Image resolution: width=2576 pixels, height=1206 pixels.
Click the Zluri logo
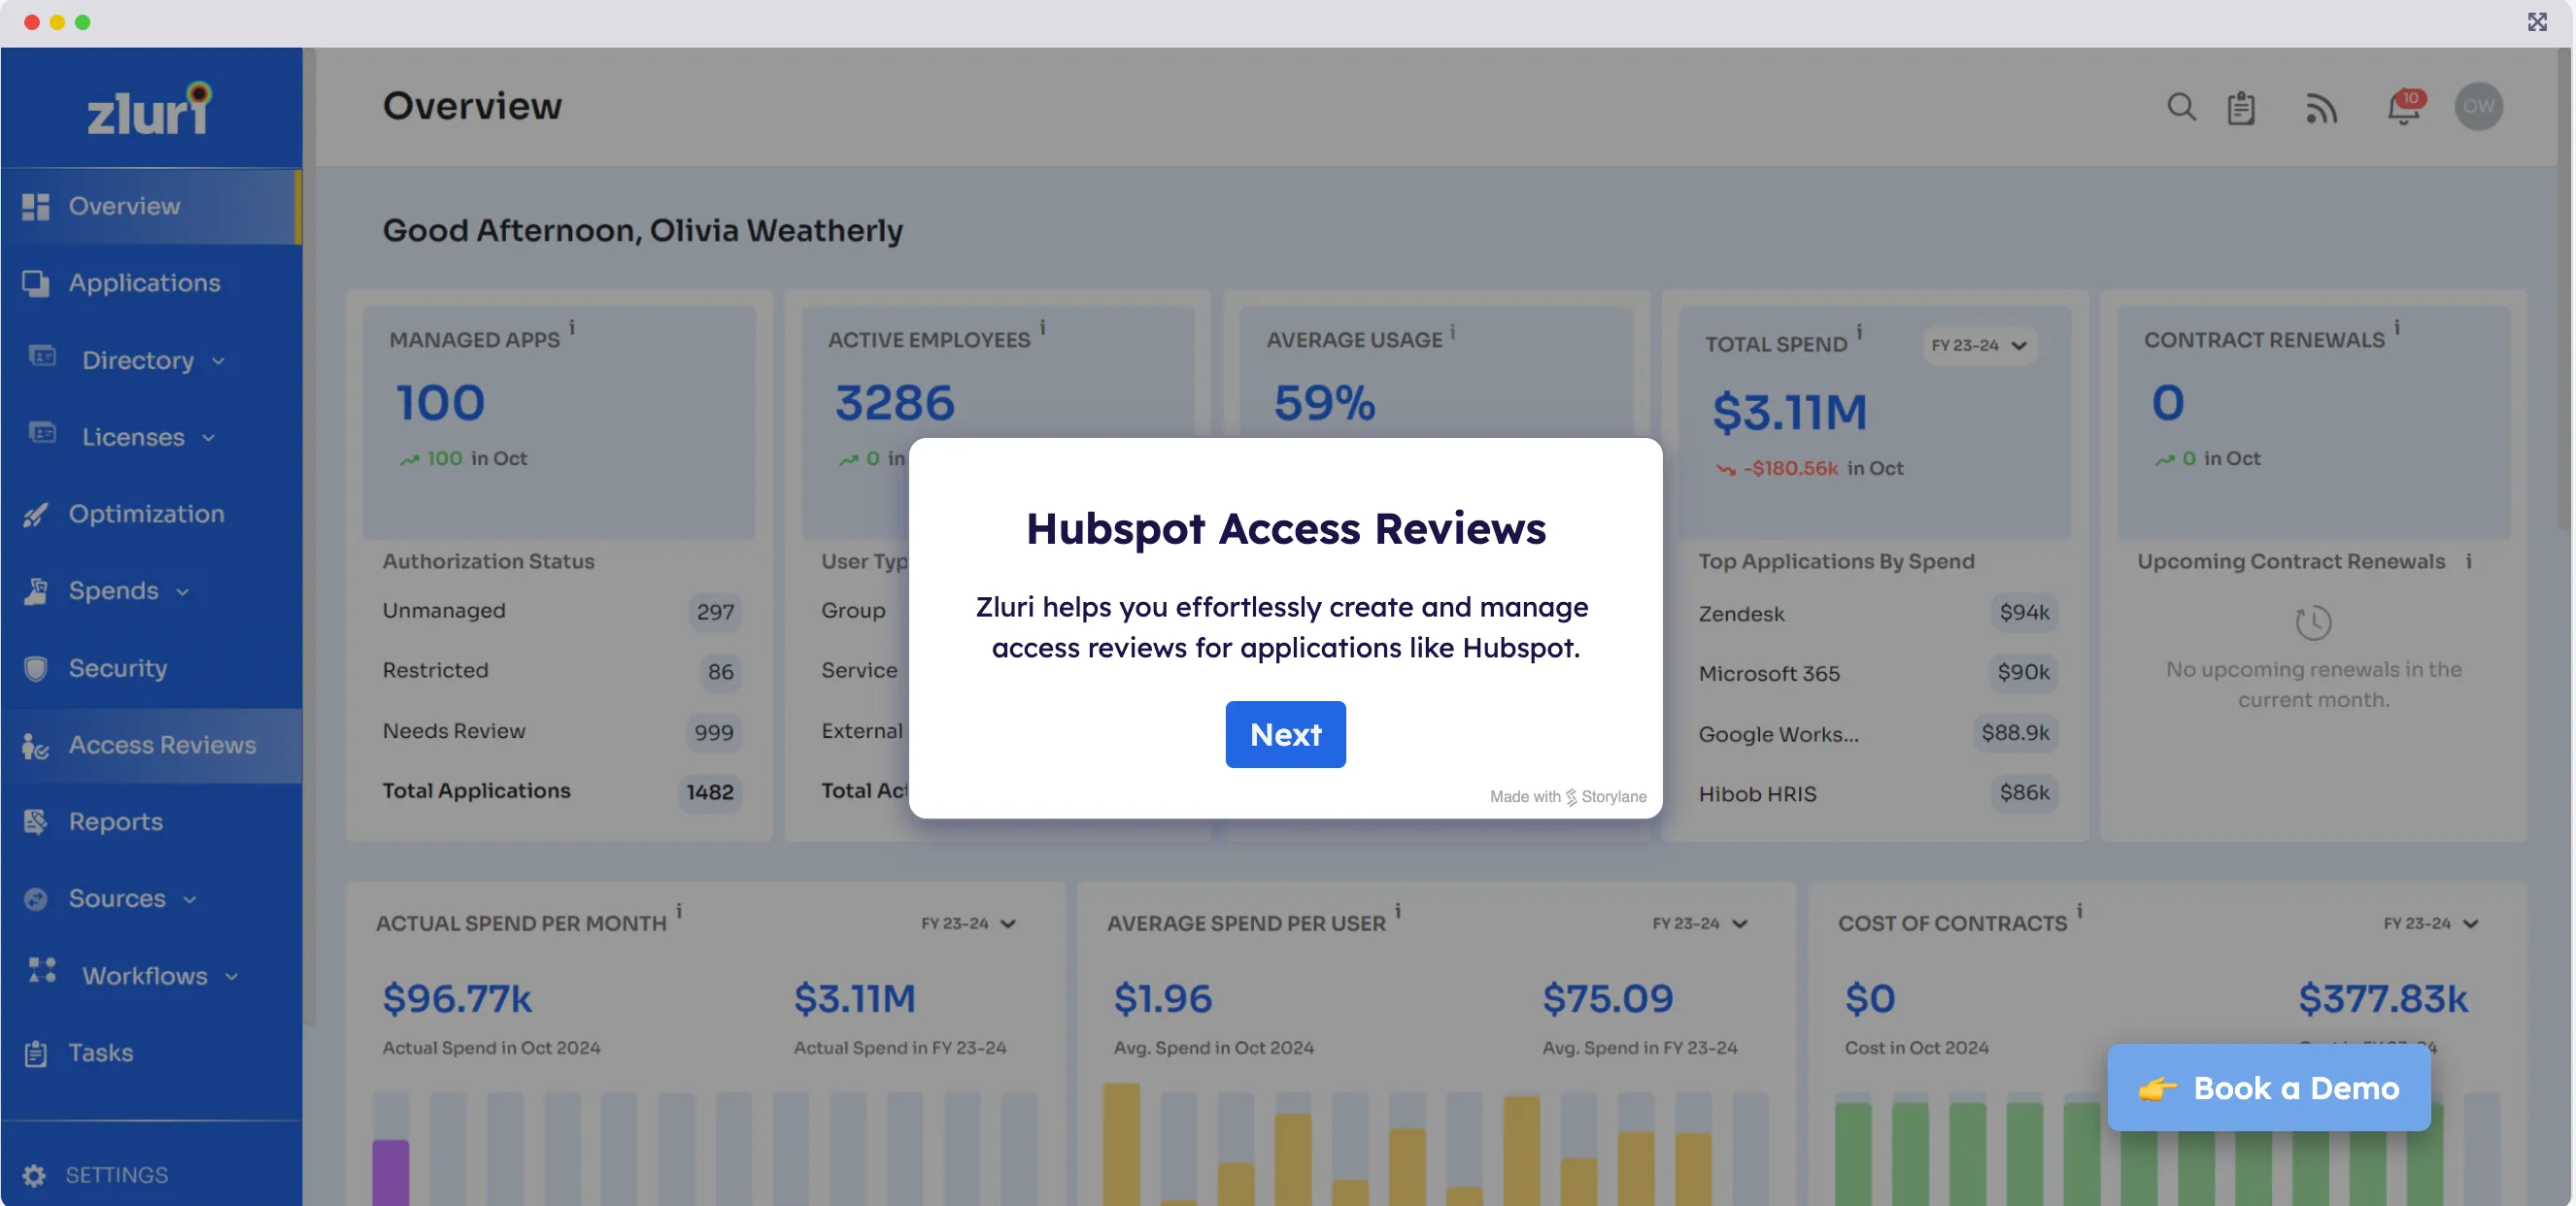point(150,108)
